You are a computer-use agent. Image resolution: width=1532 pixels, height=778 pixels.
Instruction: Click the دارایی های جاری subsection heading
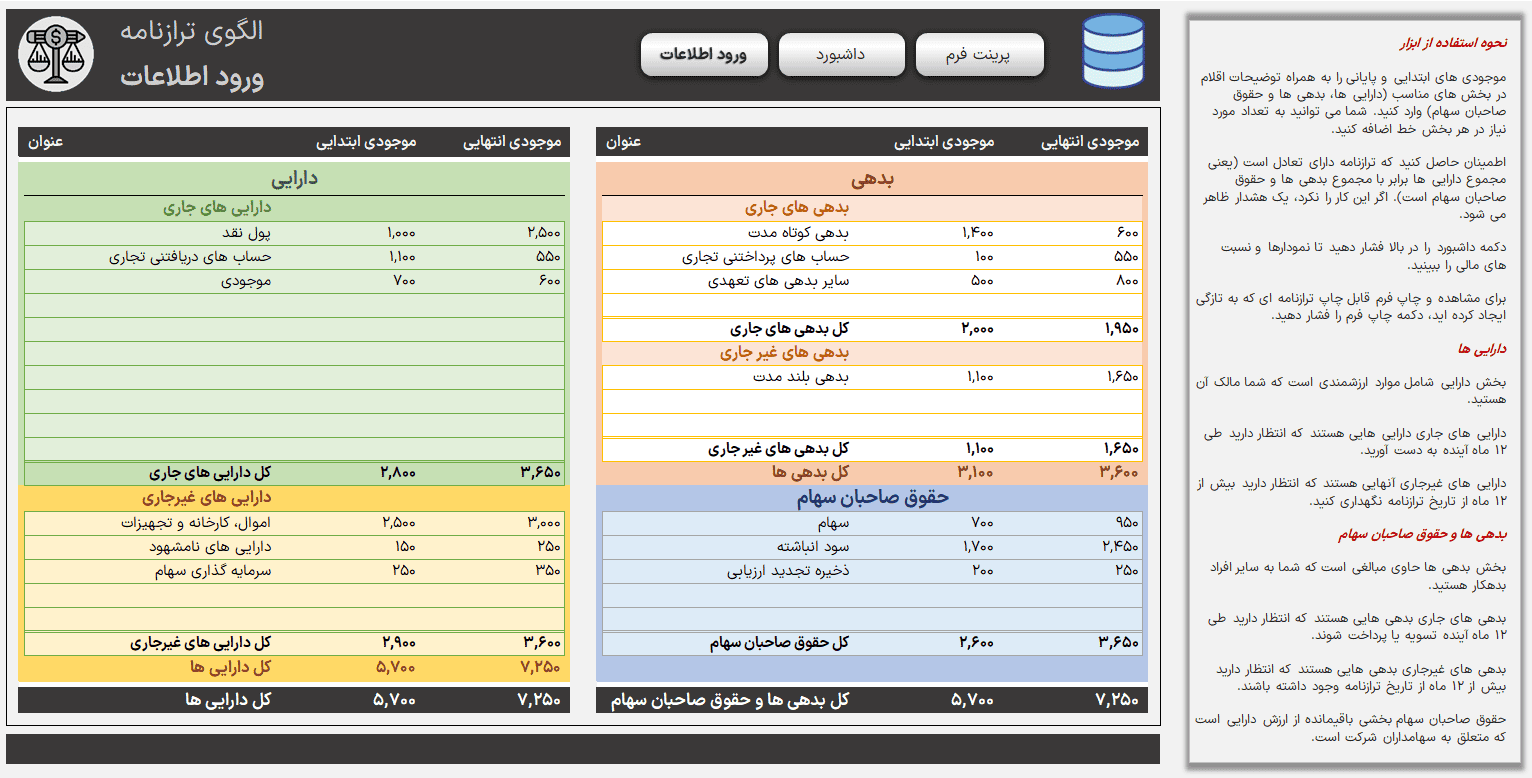217,208
